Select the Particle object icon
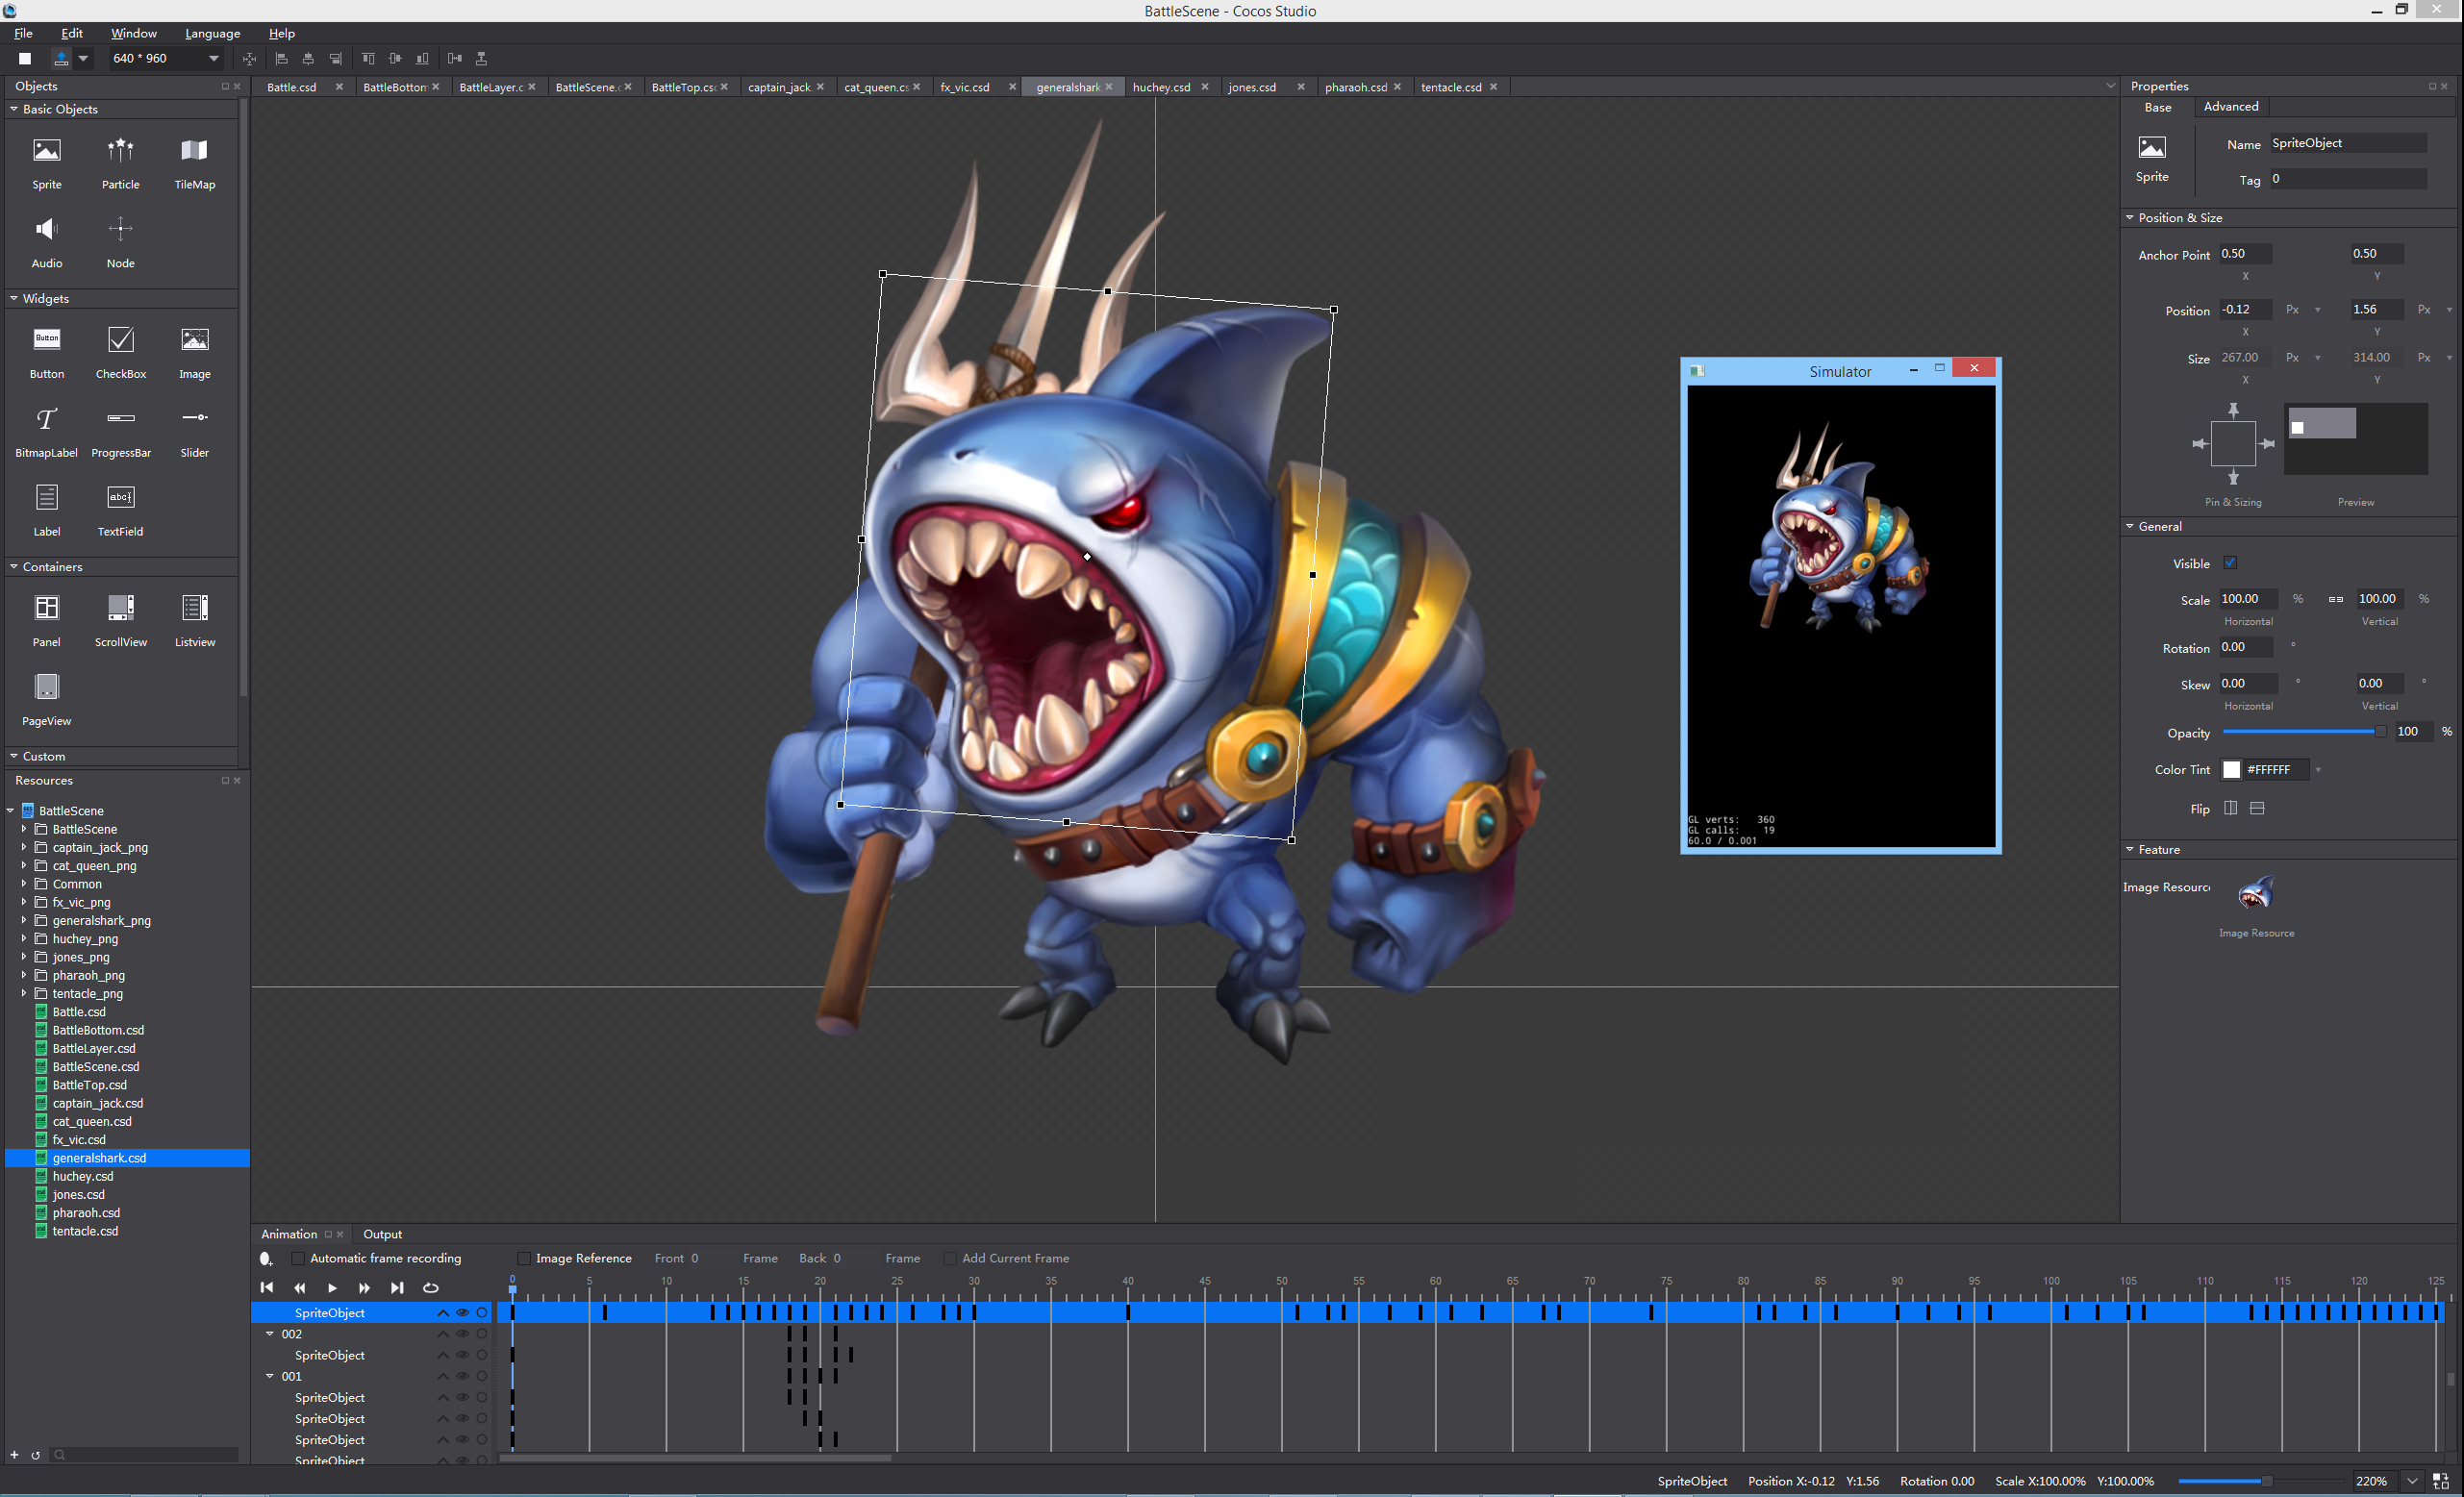Viewport: 2464px width, 1497px height. tap(120, 151)
